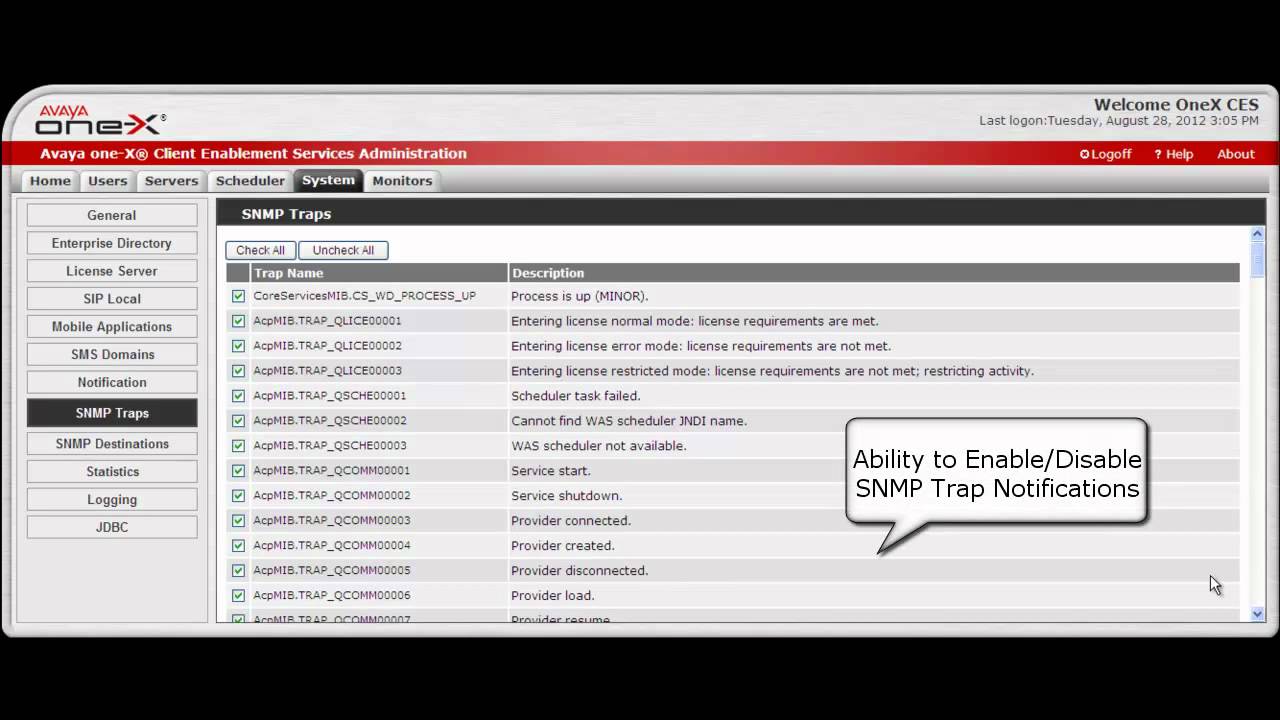Open SMS Domains settings
This screenshot has width=1280, height=720.
tap(112, 355)
